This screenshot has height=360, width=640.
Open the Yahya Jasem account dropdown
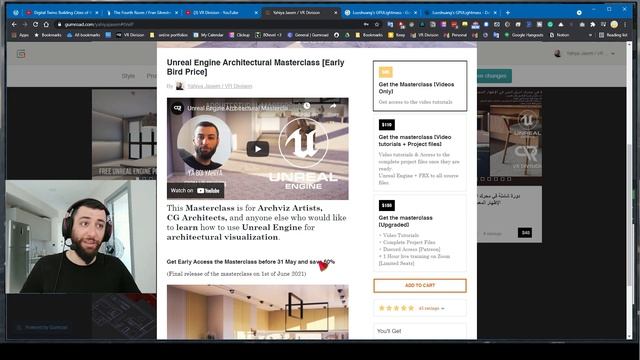click(x=584, y=53)
